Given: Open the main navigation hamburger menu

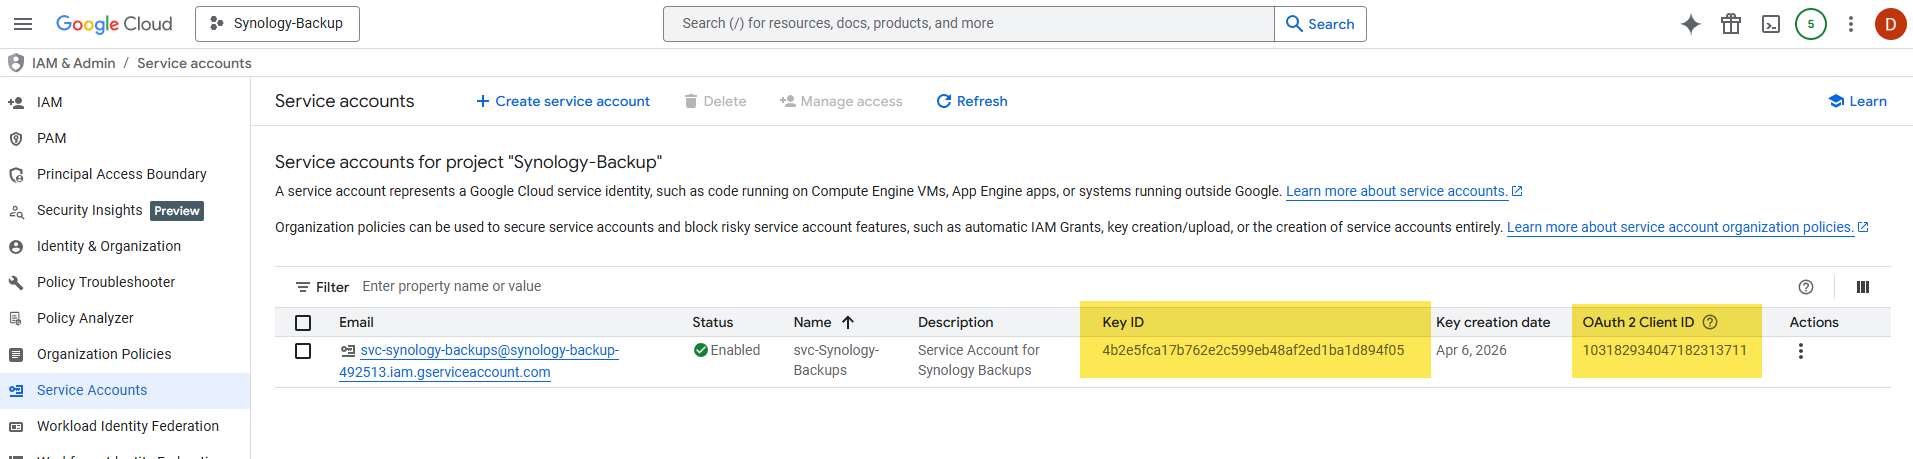Looking at the screenshot, I should point(23,24).
